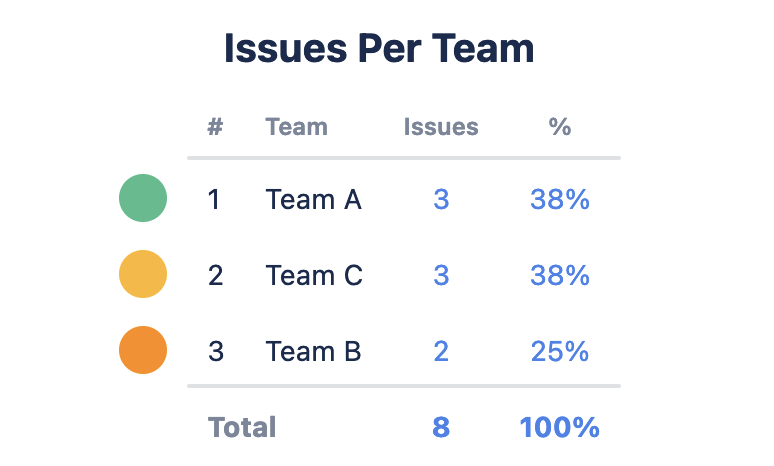
Task: Open Team C's issue count link
Action: 441,276
